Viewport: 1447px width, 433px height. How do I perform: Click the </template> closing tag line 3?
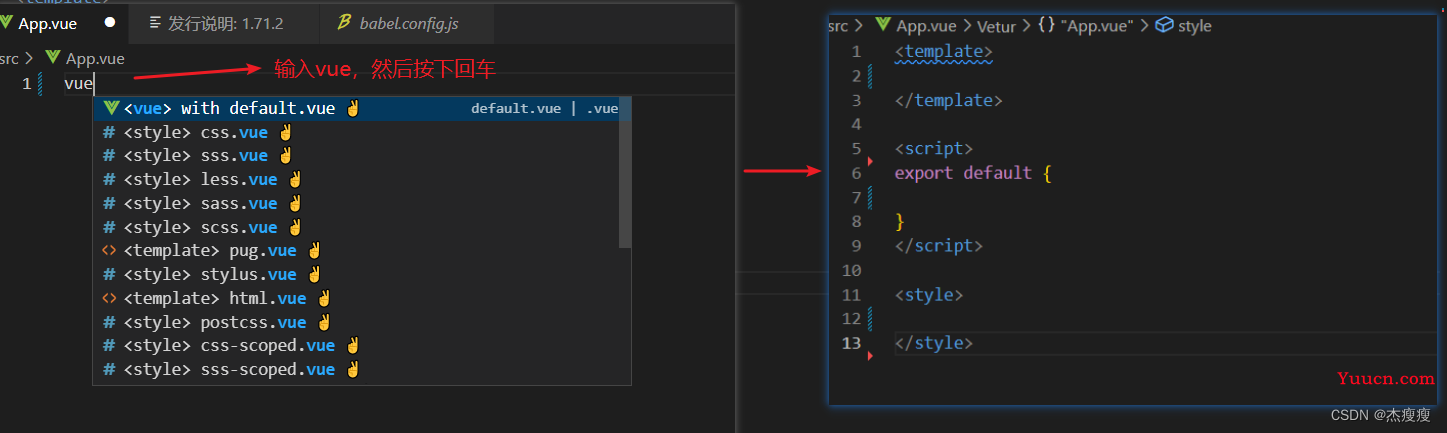click(949, 100)
